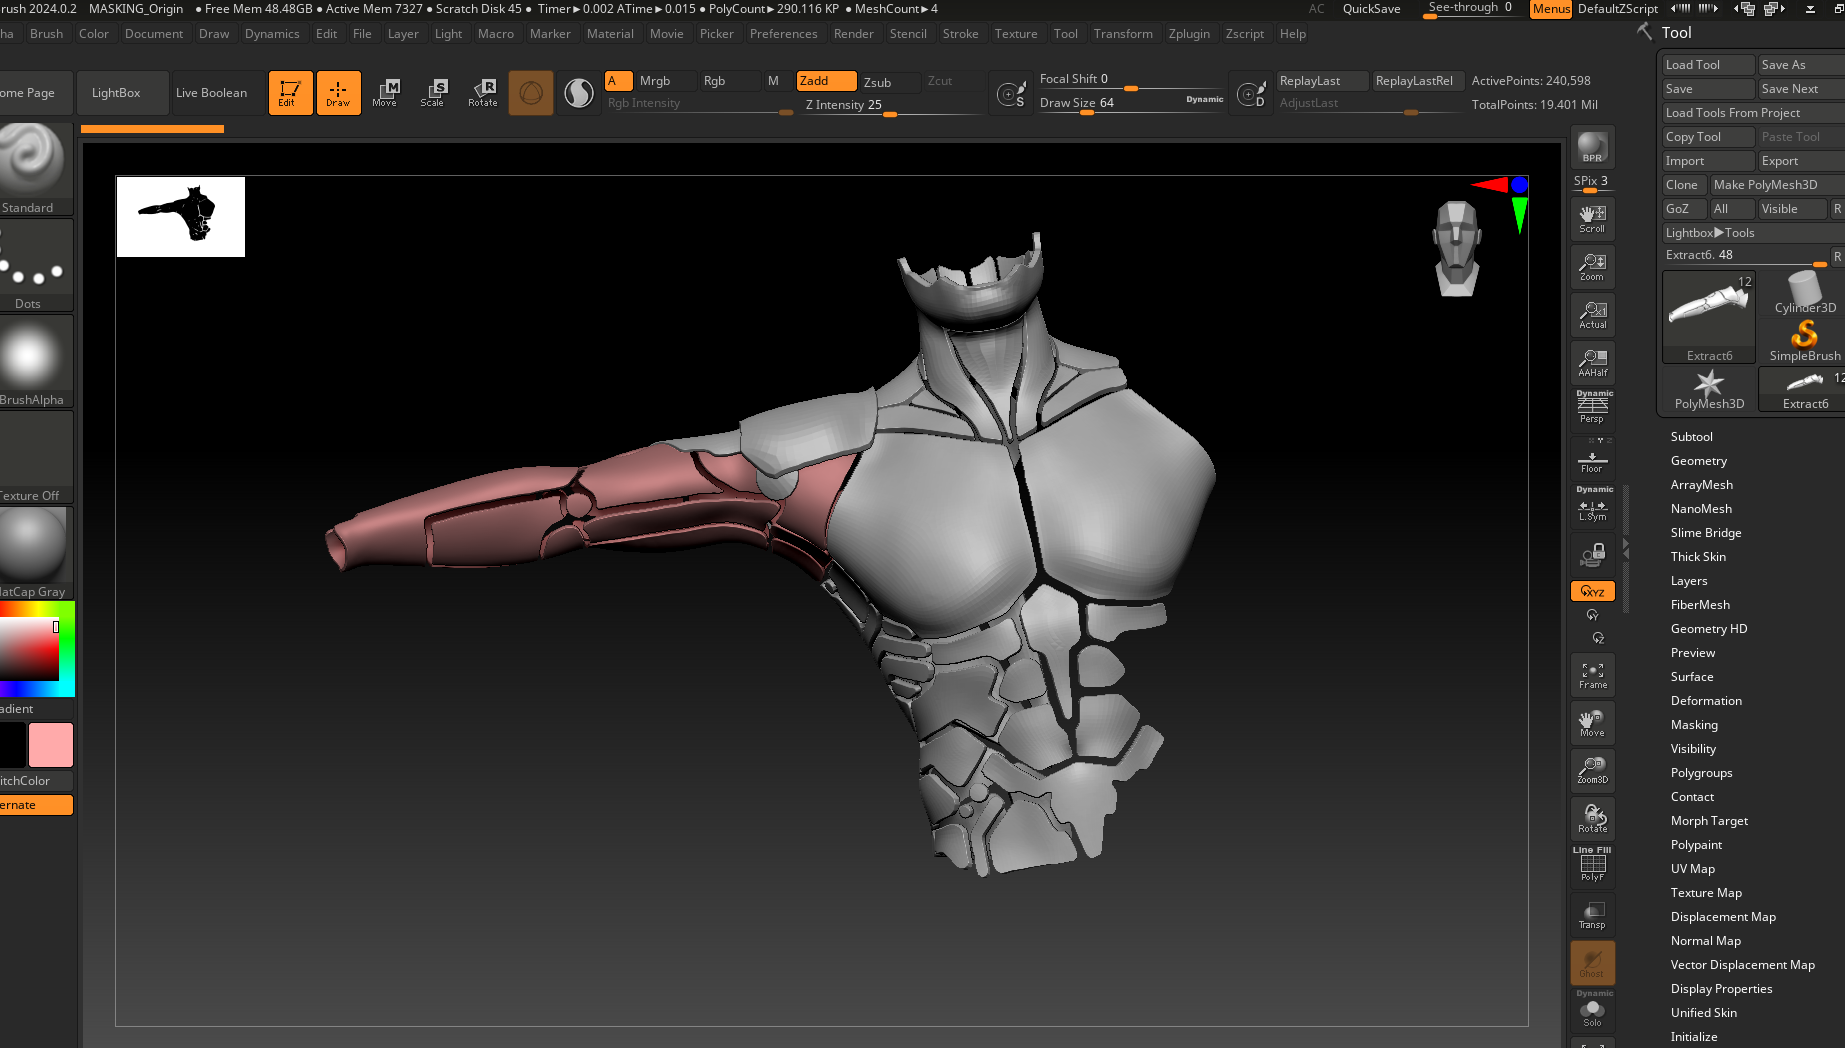The width and height of the screenshot is (1845, 1048).
Task: Toggle Live Boolean
Action: point(211,93)
